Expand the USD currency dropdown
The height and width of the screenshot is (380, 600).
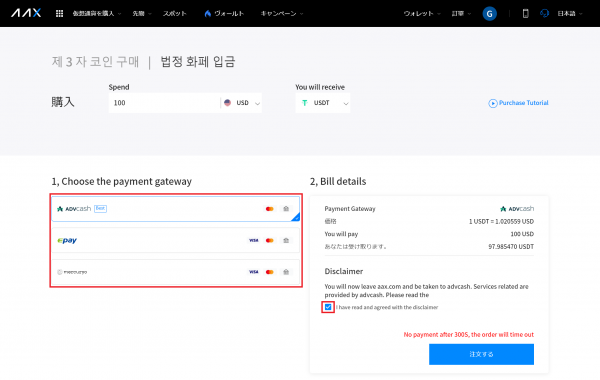[241, 103]
